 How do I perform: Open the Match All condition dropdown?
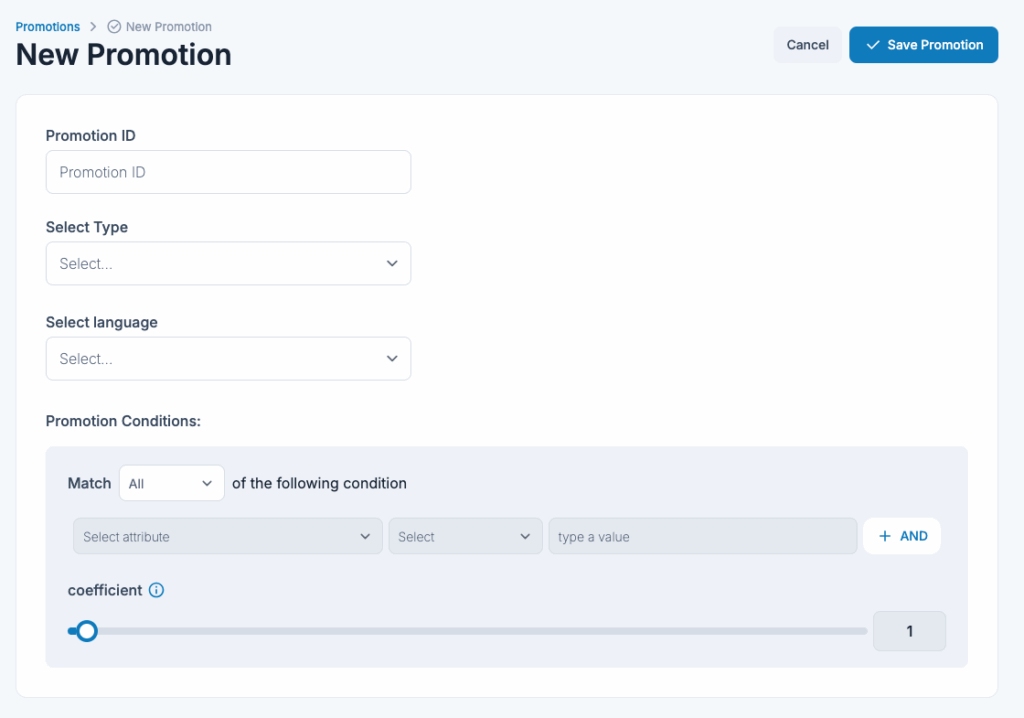pos(171,483)
